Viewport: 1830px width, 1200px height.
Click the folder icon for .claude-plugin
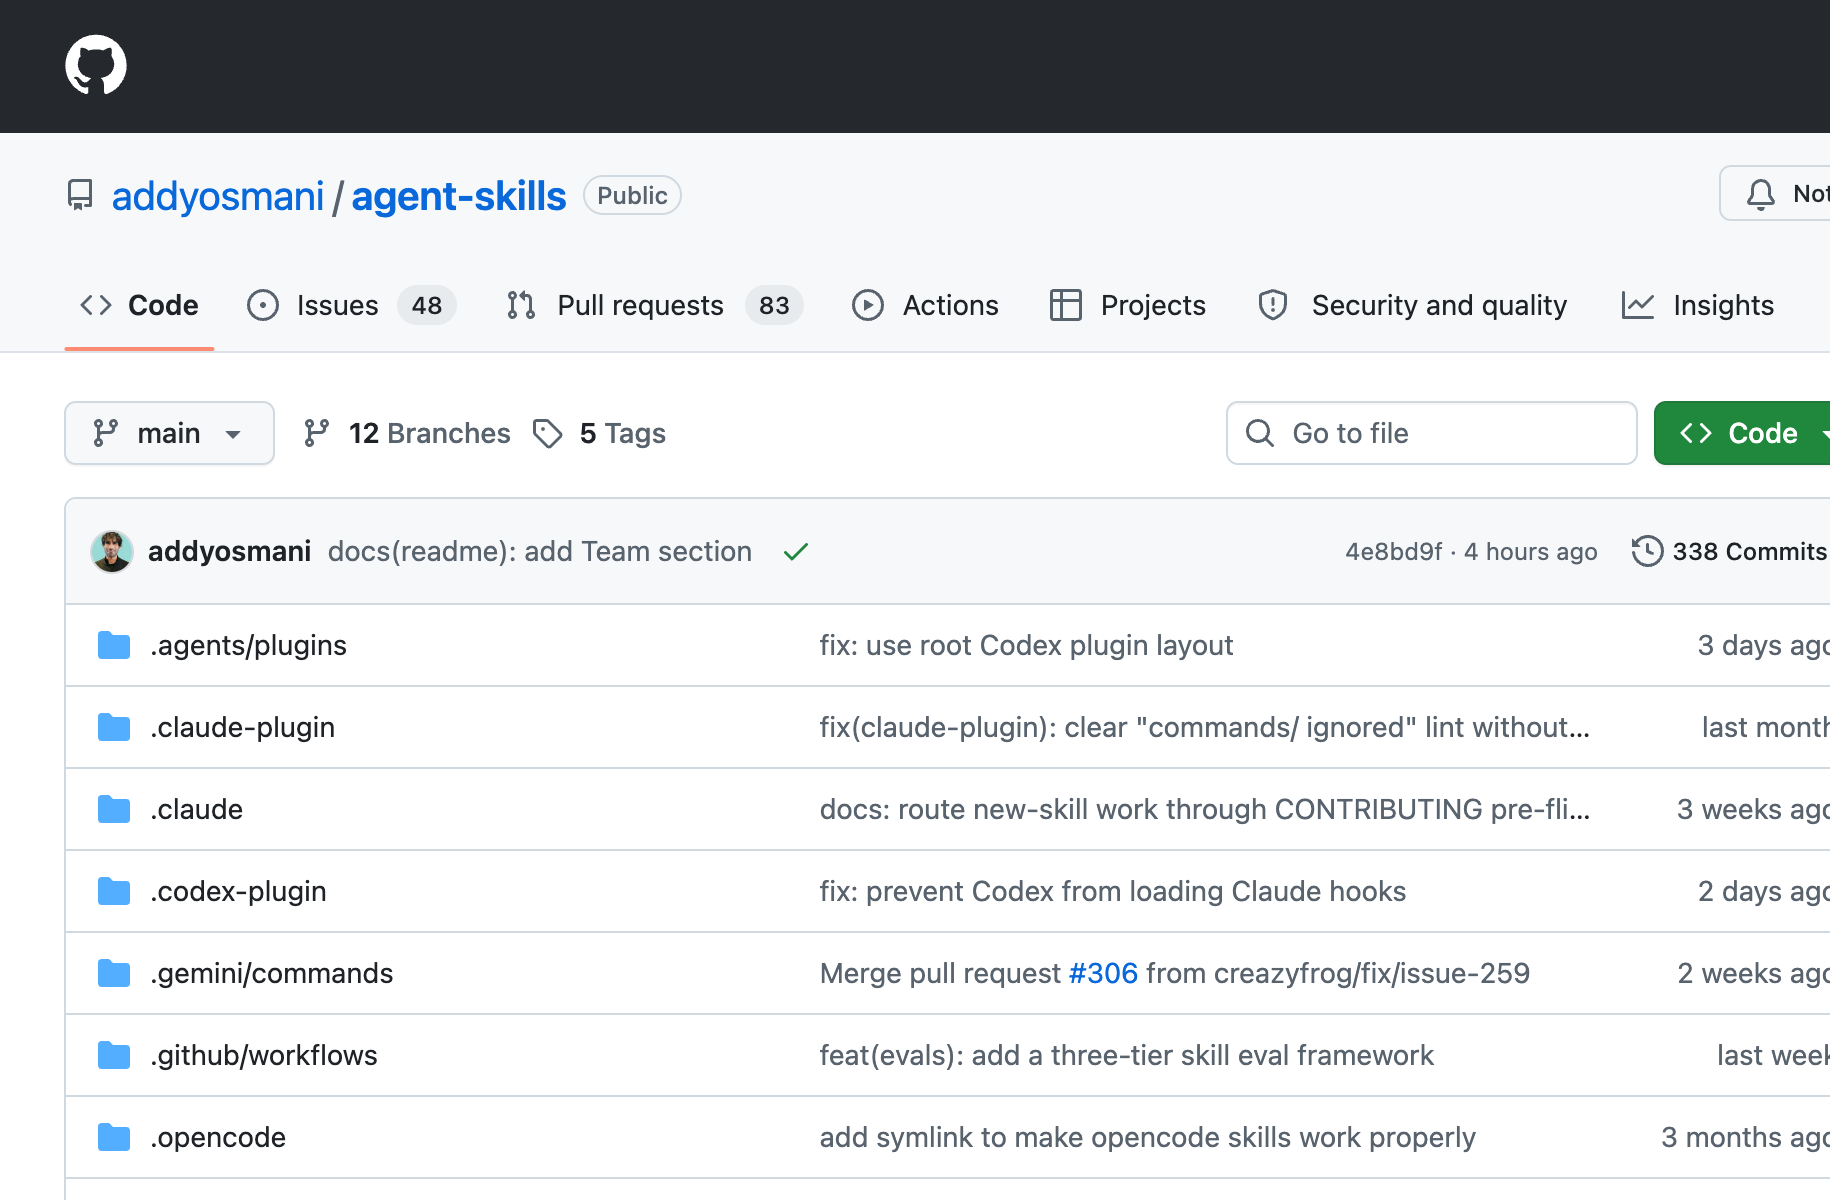[114, 727]
